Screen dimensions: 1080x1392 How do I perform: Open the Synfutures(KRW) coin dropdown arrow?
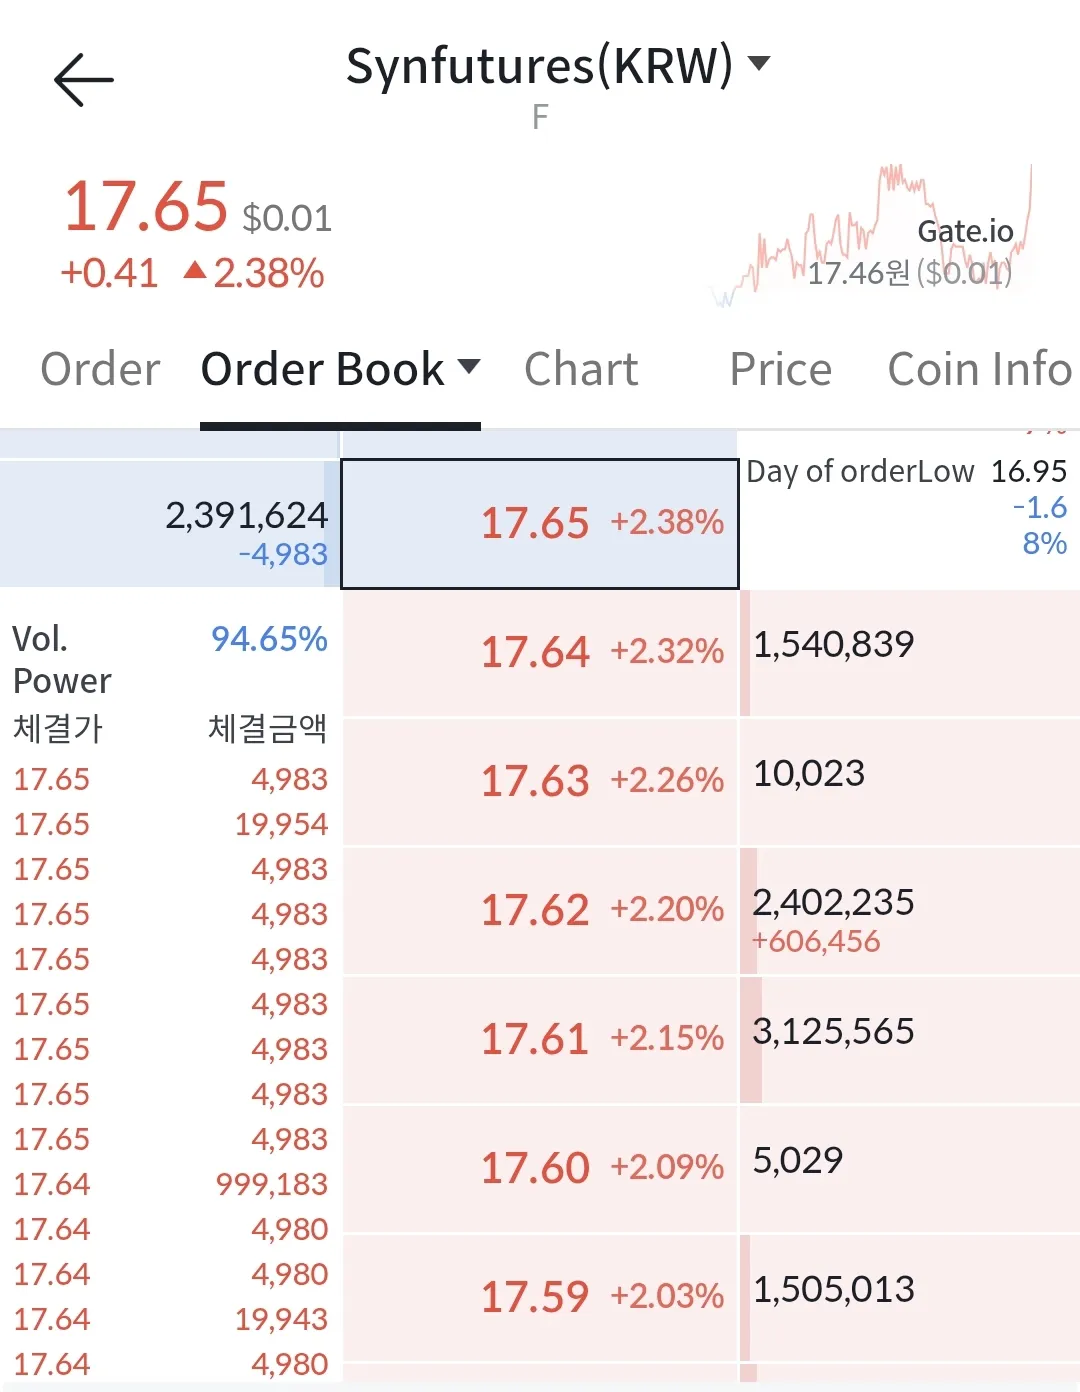coord(760,64)
